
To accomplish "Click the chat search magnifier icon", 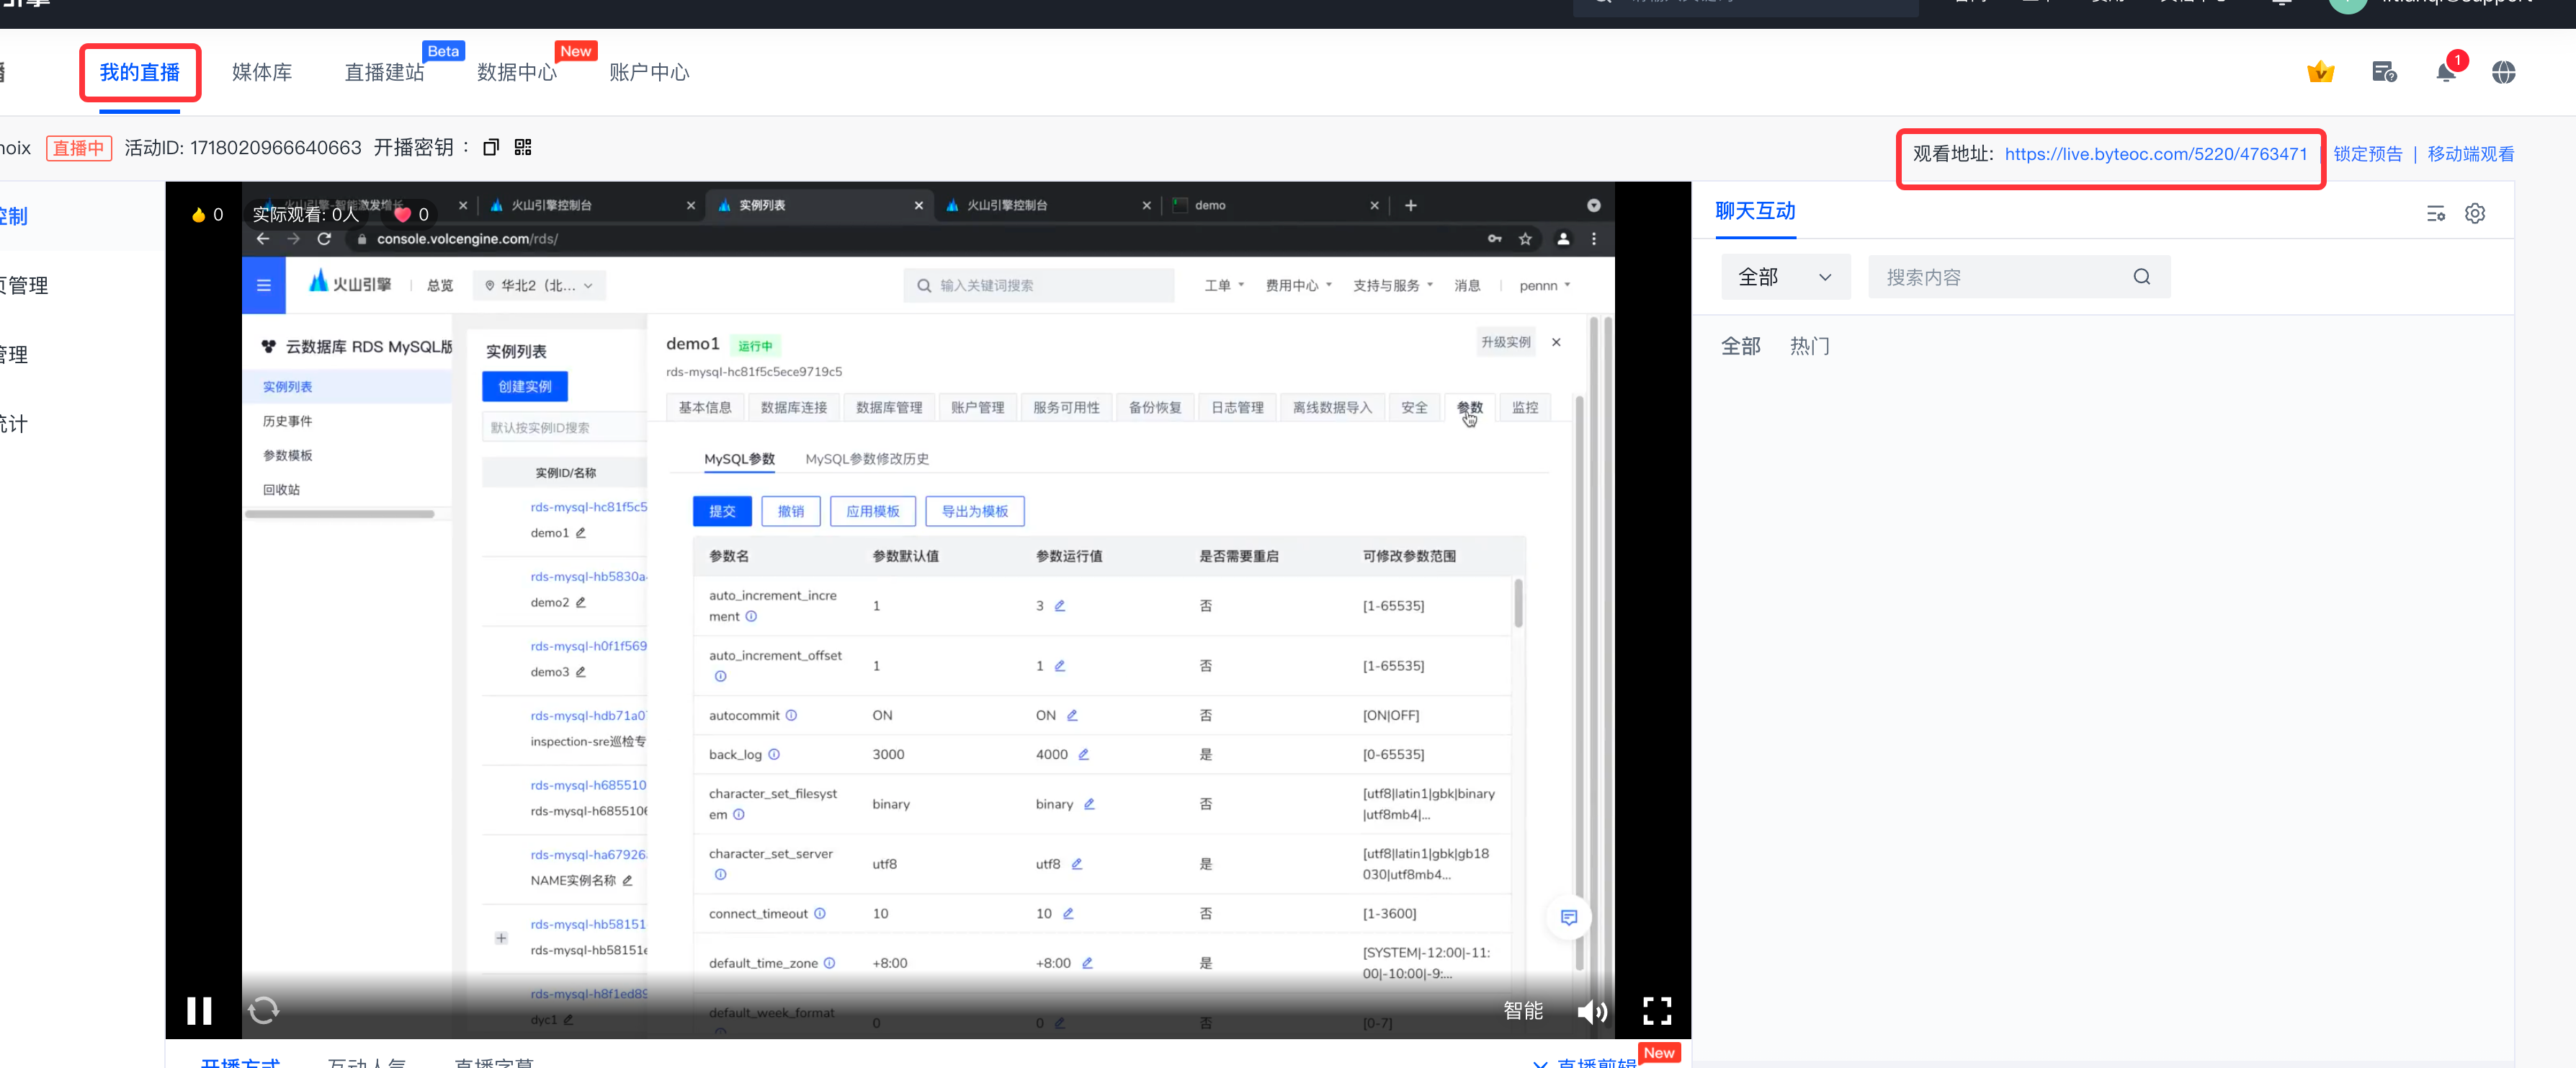I will [2141, 277].
